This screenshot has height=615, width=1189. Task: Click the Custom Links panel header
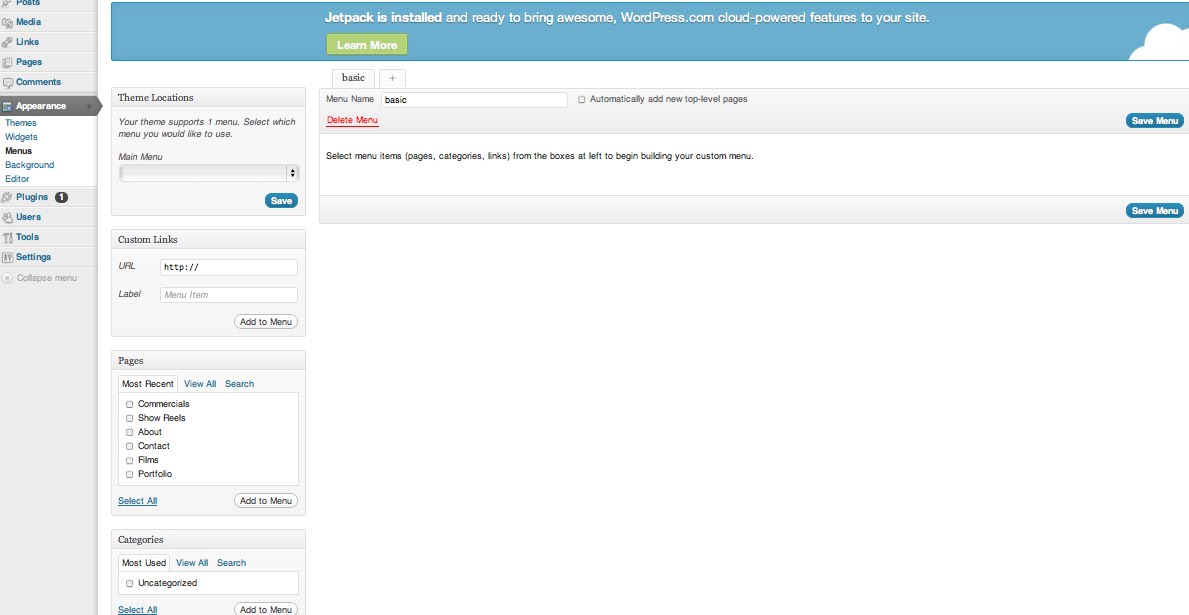tap(209, 240)
